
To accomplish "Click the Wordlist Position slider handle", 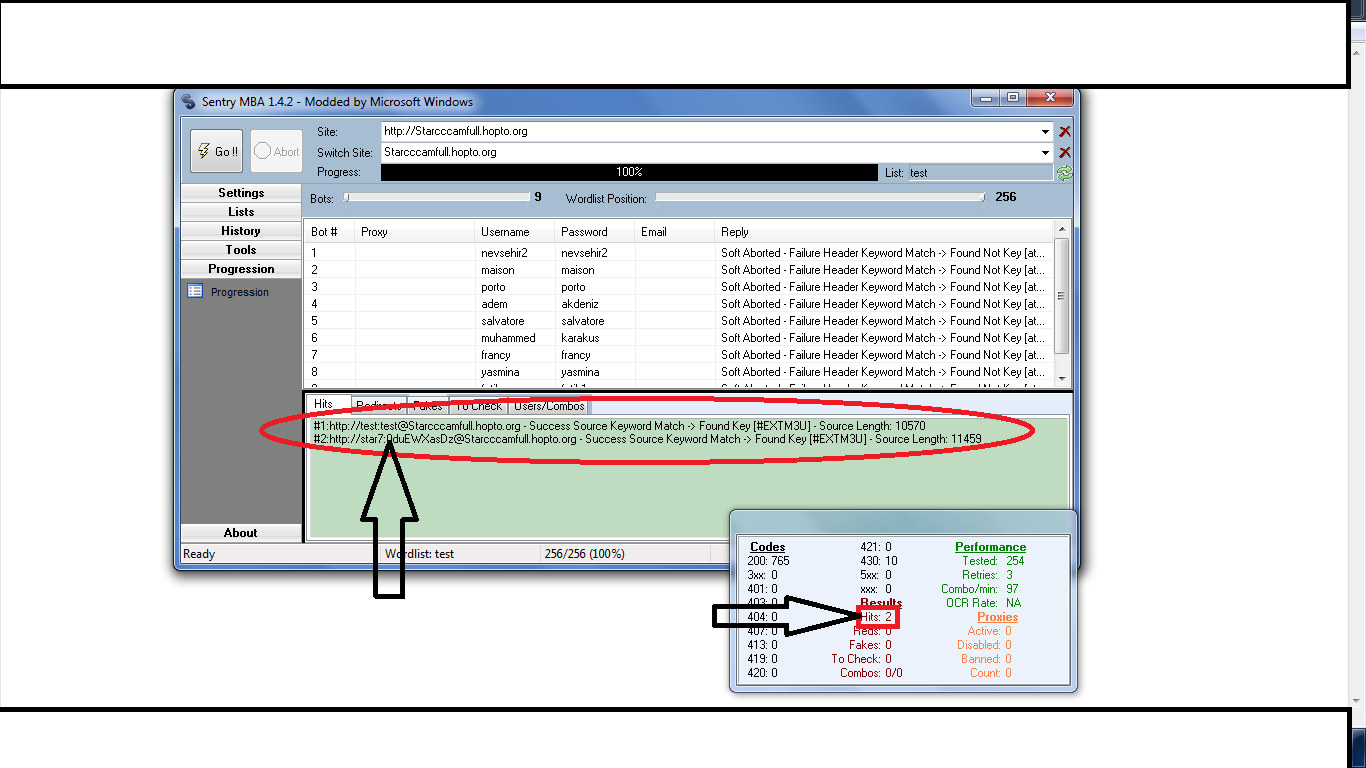I will point(983,198).
